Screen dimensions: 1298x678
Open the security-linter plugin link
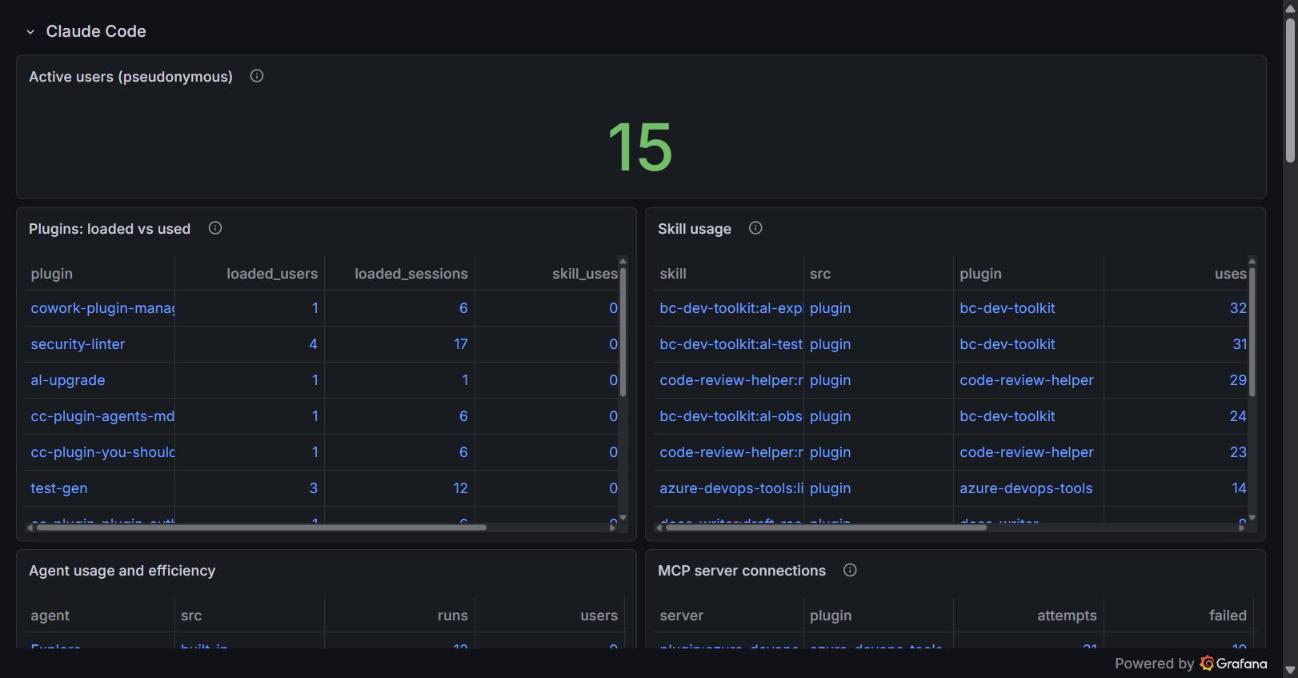[x=78, y=344]
